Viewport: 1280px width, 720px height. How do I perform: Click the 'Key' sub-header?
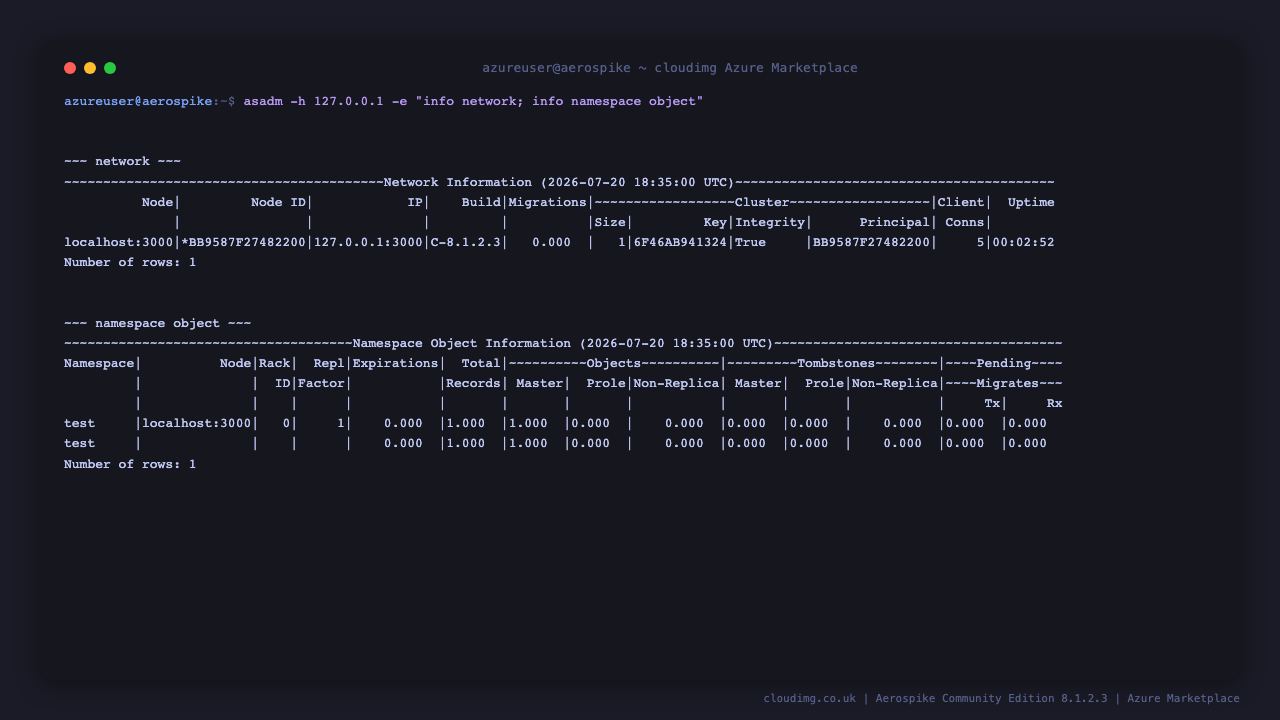click(x=715, y=222)
